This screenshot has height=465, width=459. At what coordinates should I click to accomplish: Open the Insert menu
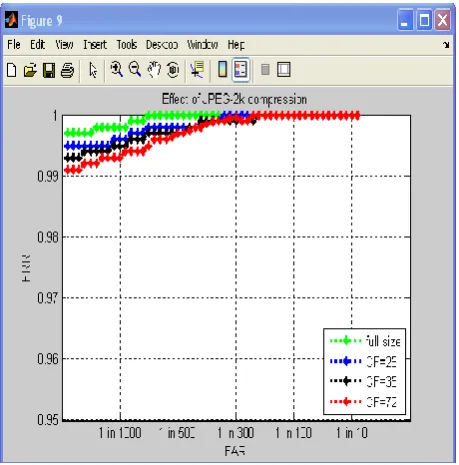95,44
